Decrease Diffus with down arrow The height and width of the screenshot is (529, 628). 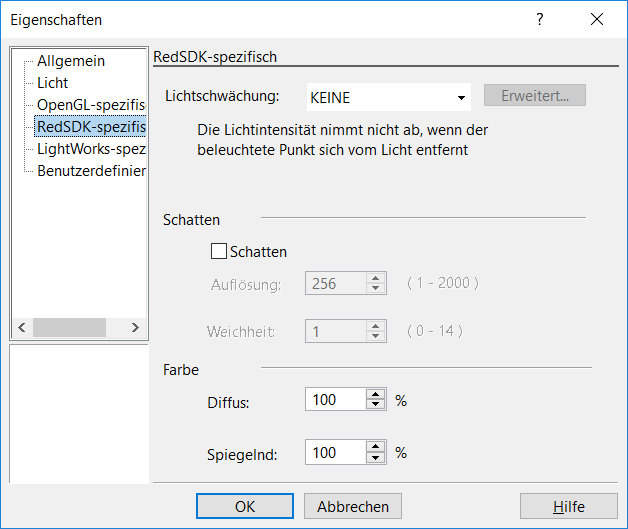click(375, 404)
